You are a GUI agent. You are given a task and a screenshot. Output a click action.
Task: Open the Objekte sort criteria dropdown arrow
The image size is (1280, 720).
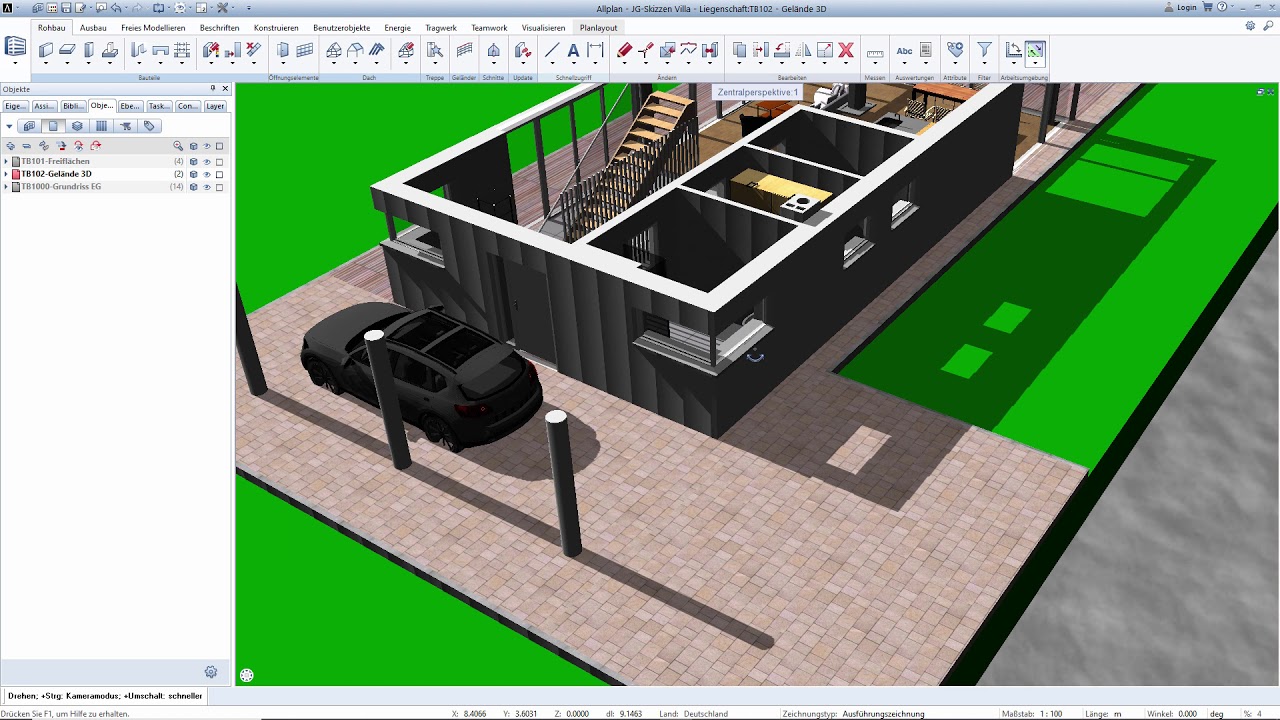pos(9,126)
